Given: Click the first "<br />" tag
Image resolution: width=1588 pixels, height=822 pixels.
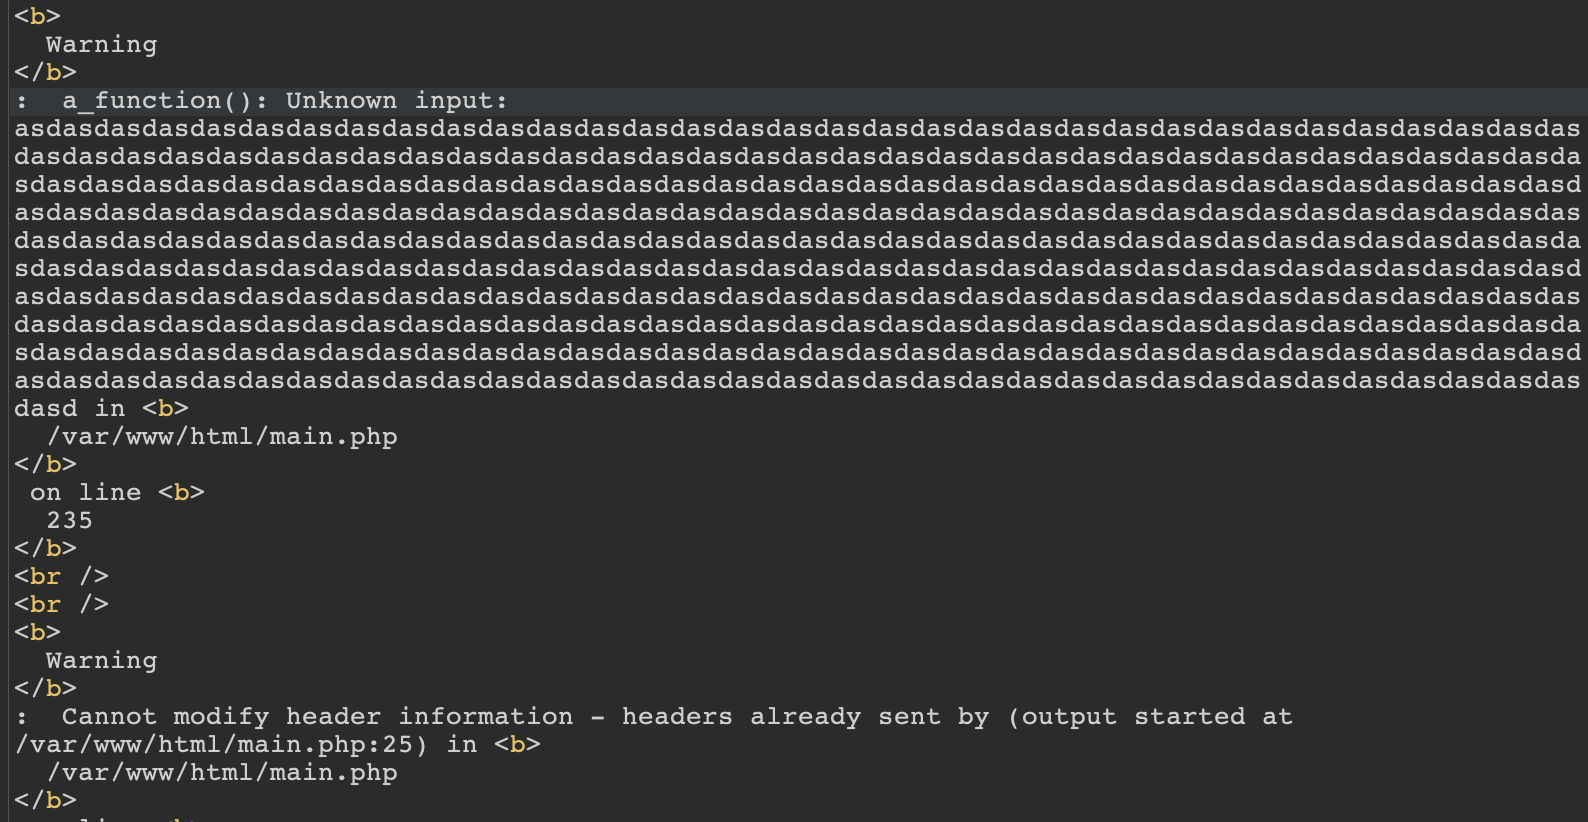Looking at the screenshot, I should click(x=61, y=577).
